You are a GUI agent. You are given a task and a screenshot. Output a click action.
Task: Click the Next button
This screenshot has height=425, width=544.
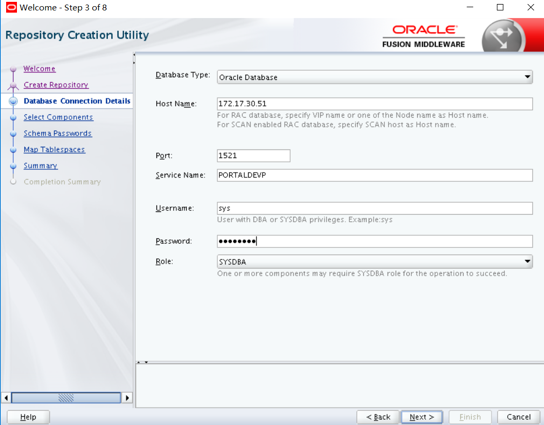[x=422, y=417]
